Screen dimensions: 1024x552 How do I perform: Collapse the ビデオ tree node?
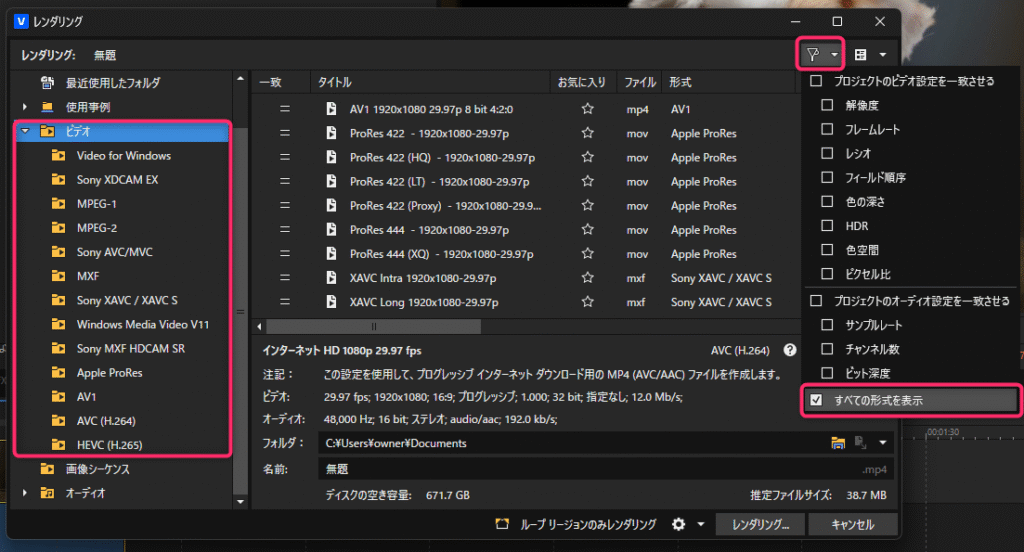pyautogui.click(x=24, y=131)
